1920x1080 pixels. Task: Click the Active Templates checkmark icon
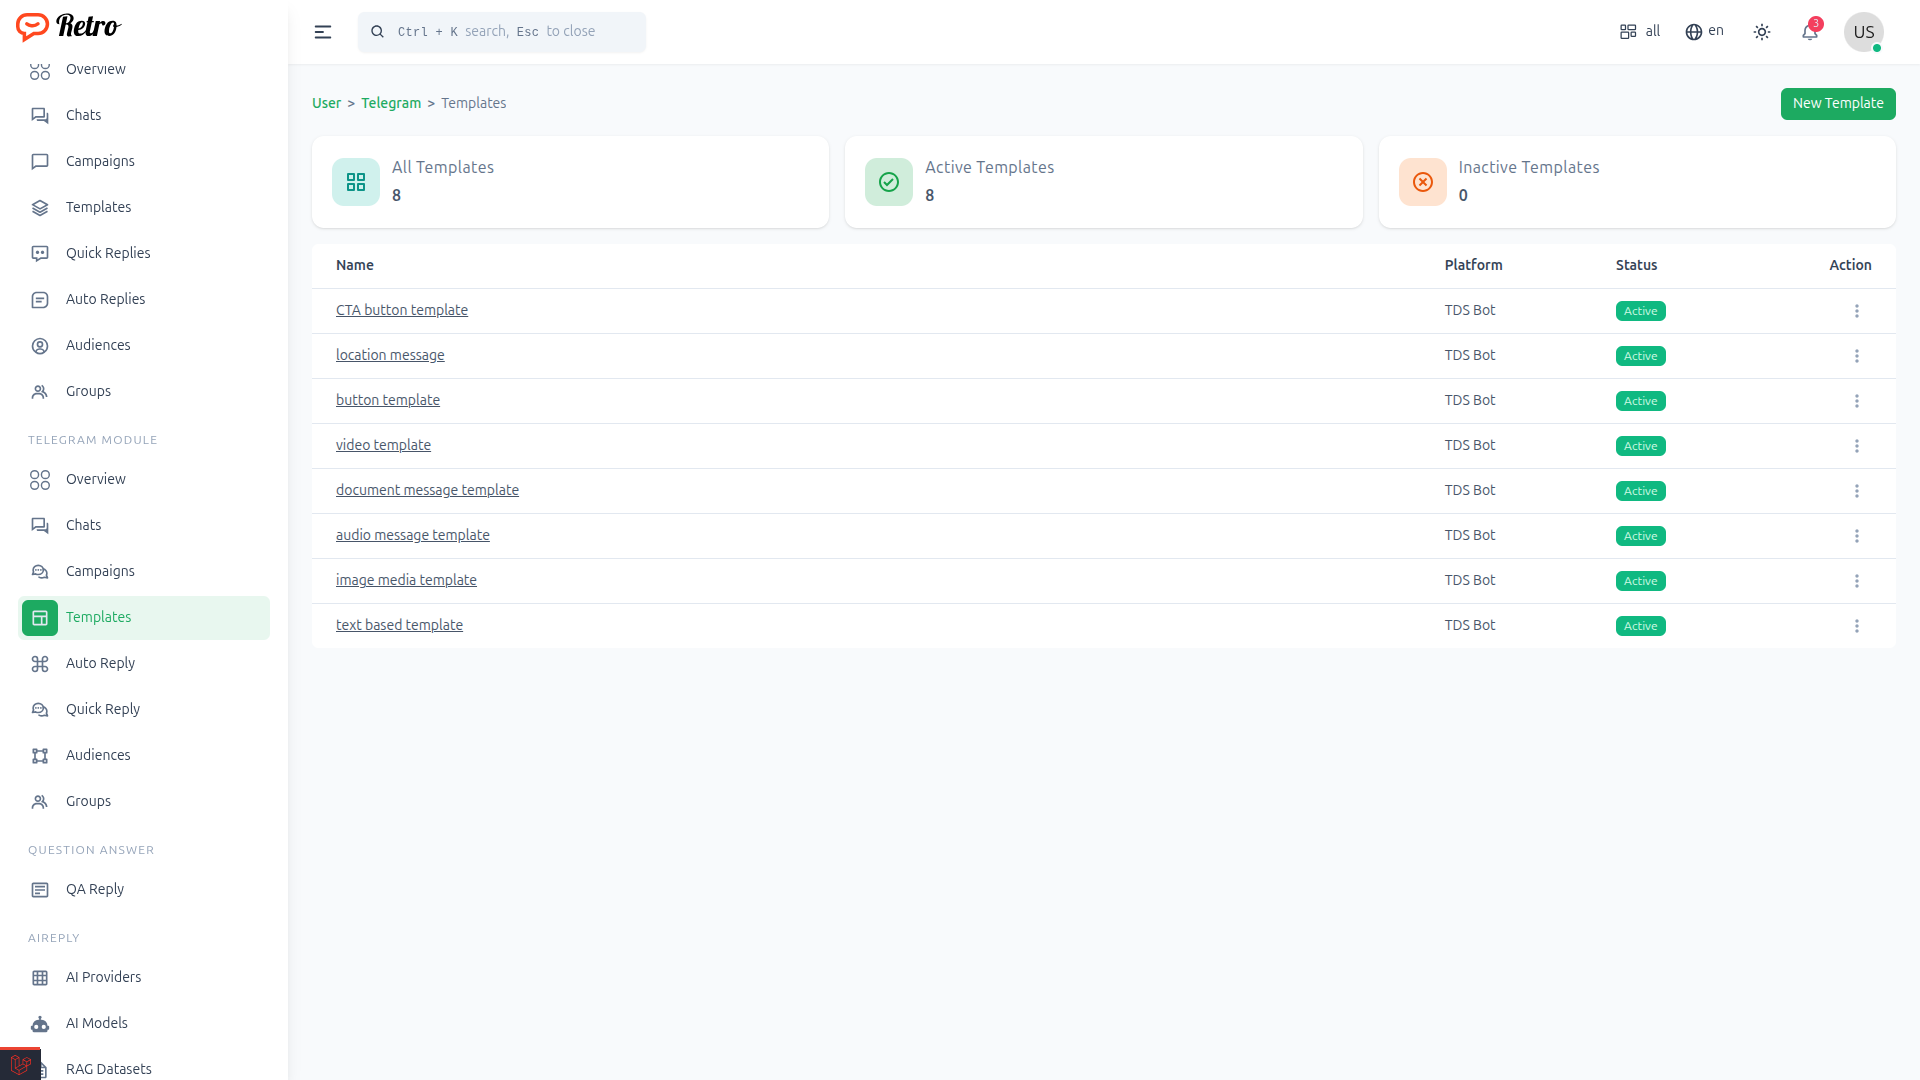click(x=888, y=182)
